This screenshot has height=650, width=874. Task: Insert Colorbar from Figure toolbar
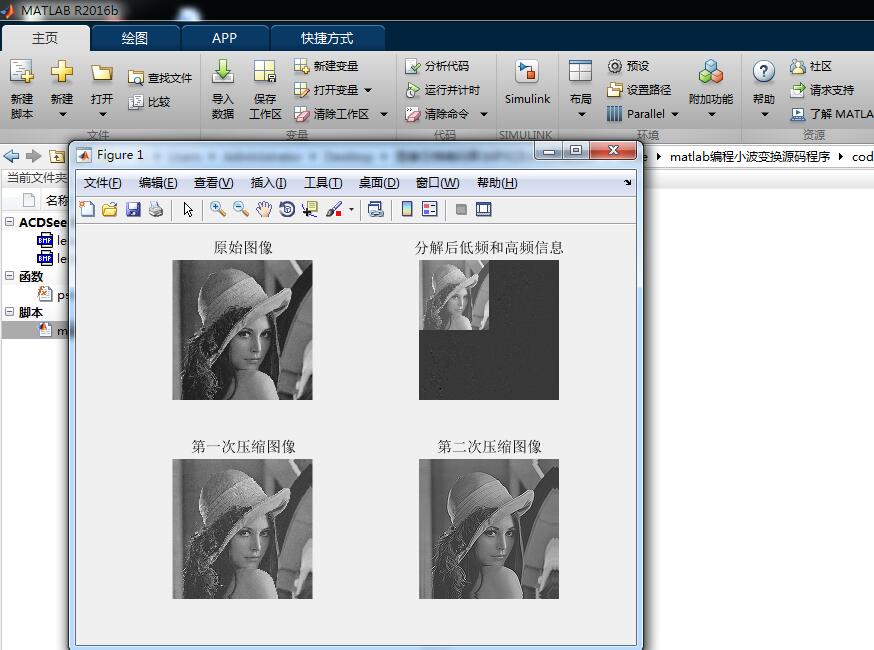pos(407,210)
